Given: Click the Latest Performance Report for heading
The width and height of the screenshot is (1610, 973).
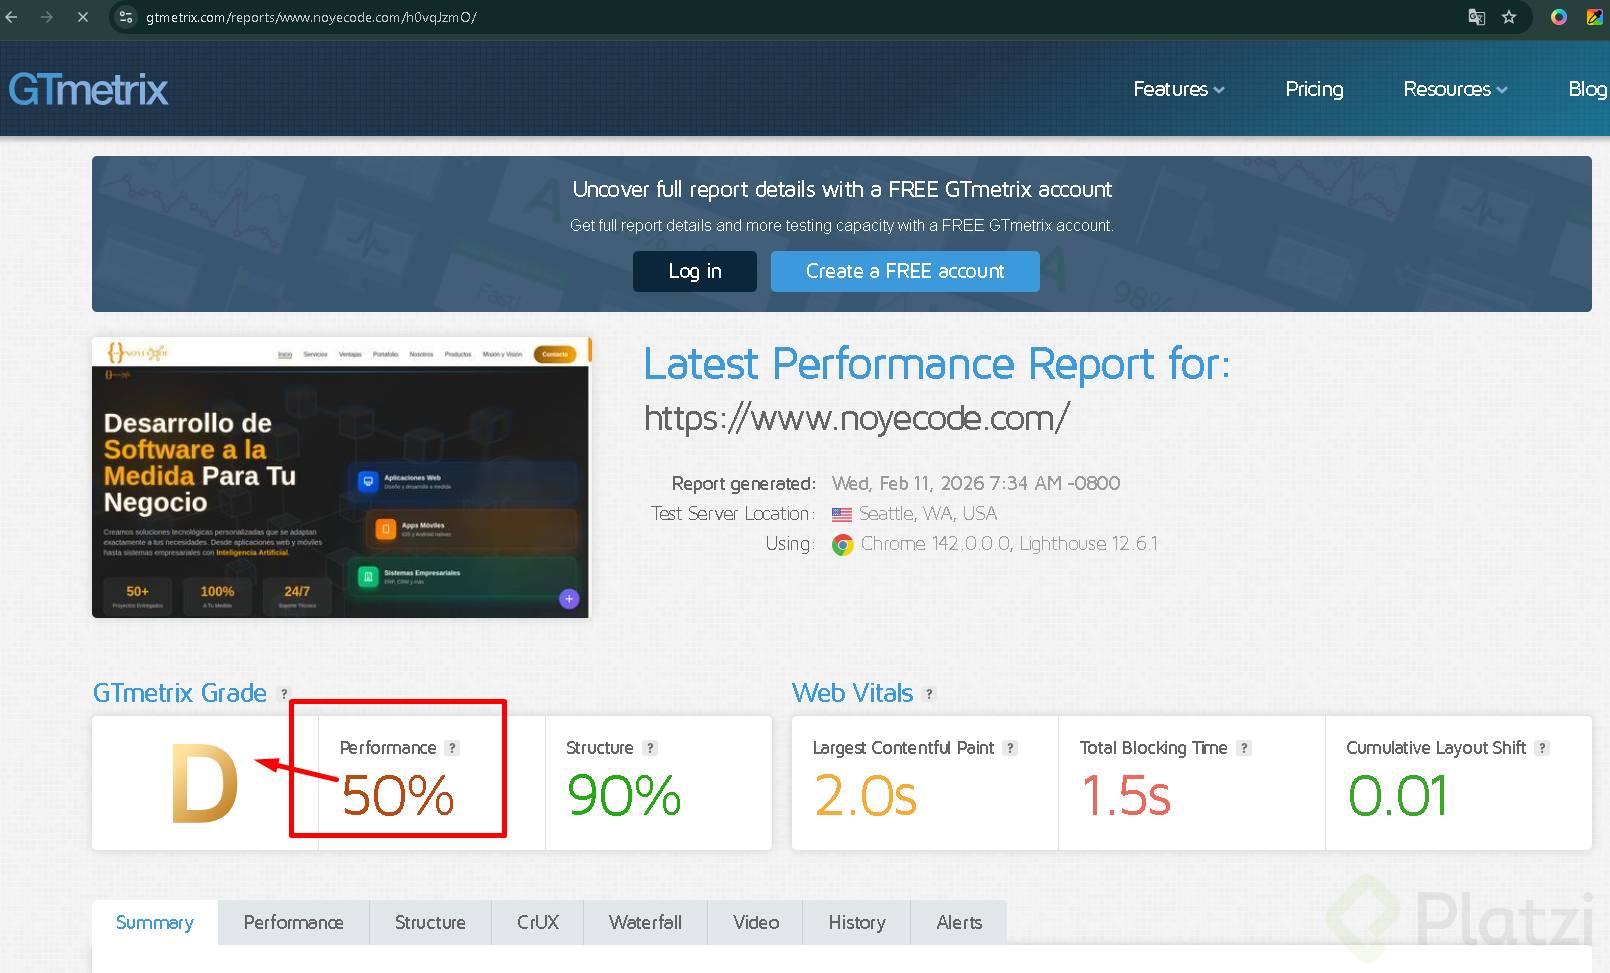Looking at the screenshot, I should pyautogui.click(x=937, y=364).
